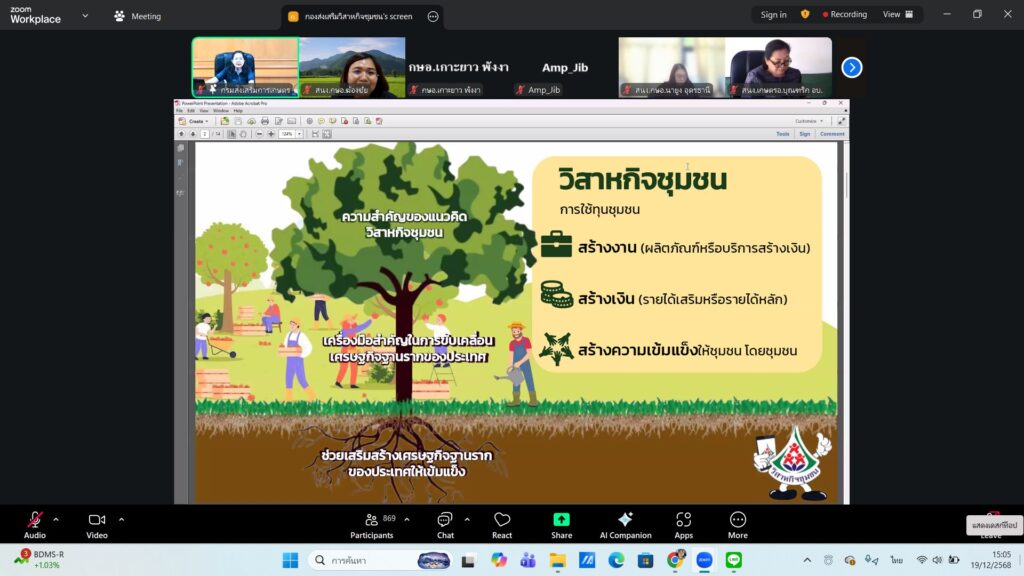Open the More options menu
Viewport: 1024px width, 576px height.
(x=738, y=522)
